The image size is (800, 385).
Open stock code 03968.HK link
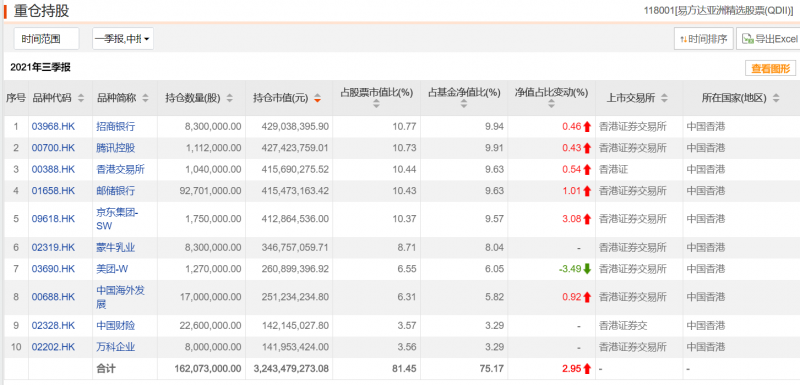(x=53, y=126)
